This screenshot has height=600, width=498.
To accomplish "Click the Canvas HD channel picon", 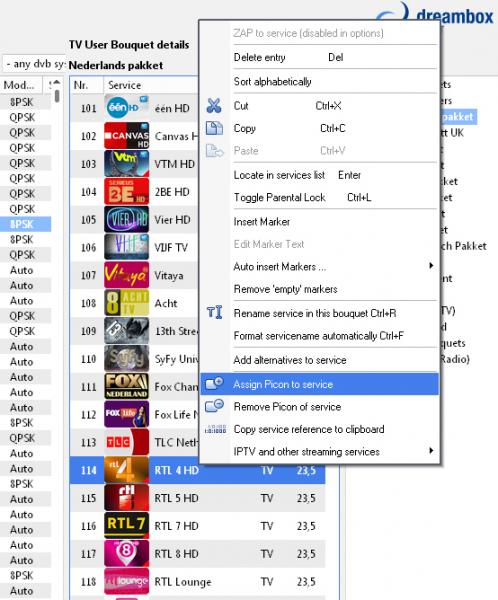I will pyautogui.click(x=126, y=136).
